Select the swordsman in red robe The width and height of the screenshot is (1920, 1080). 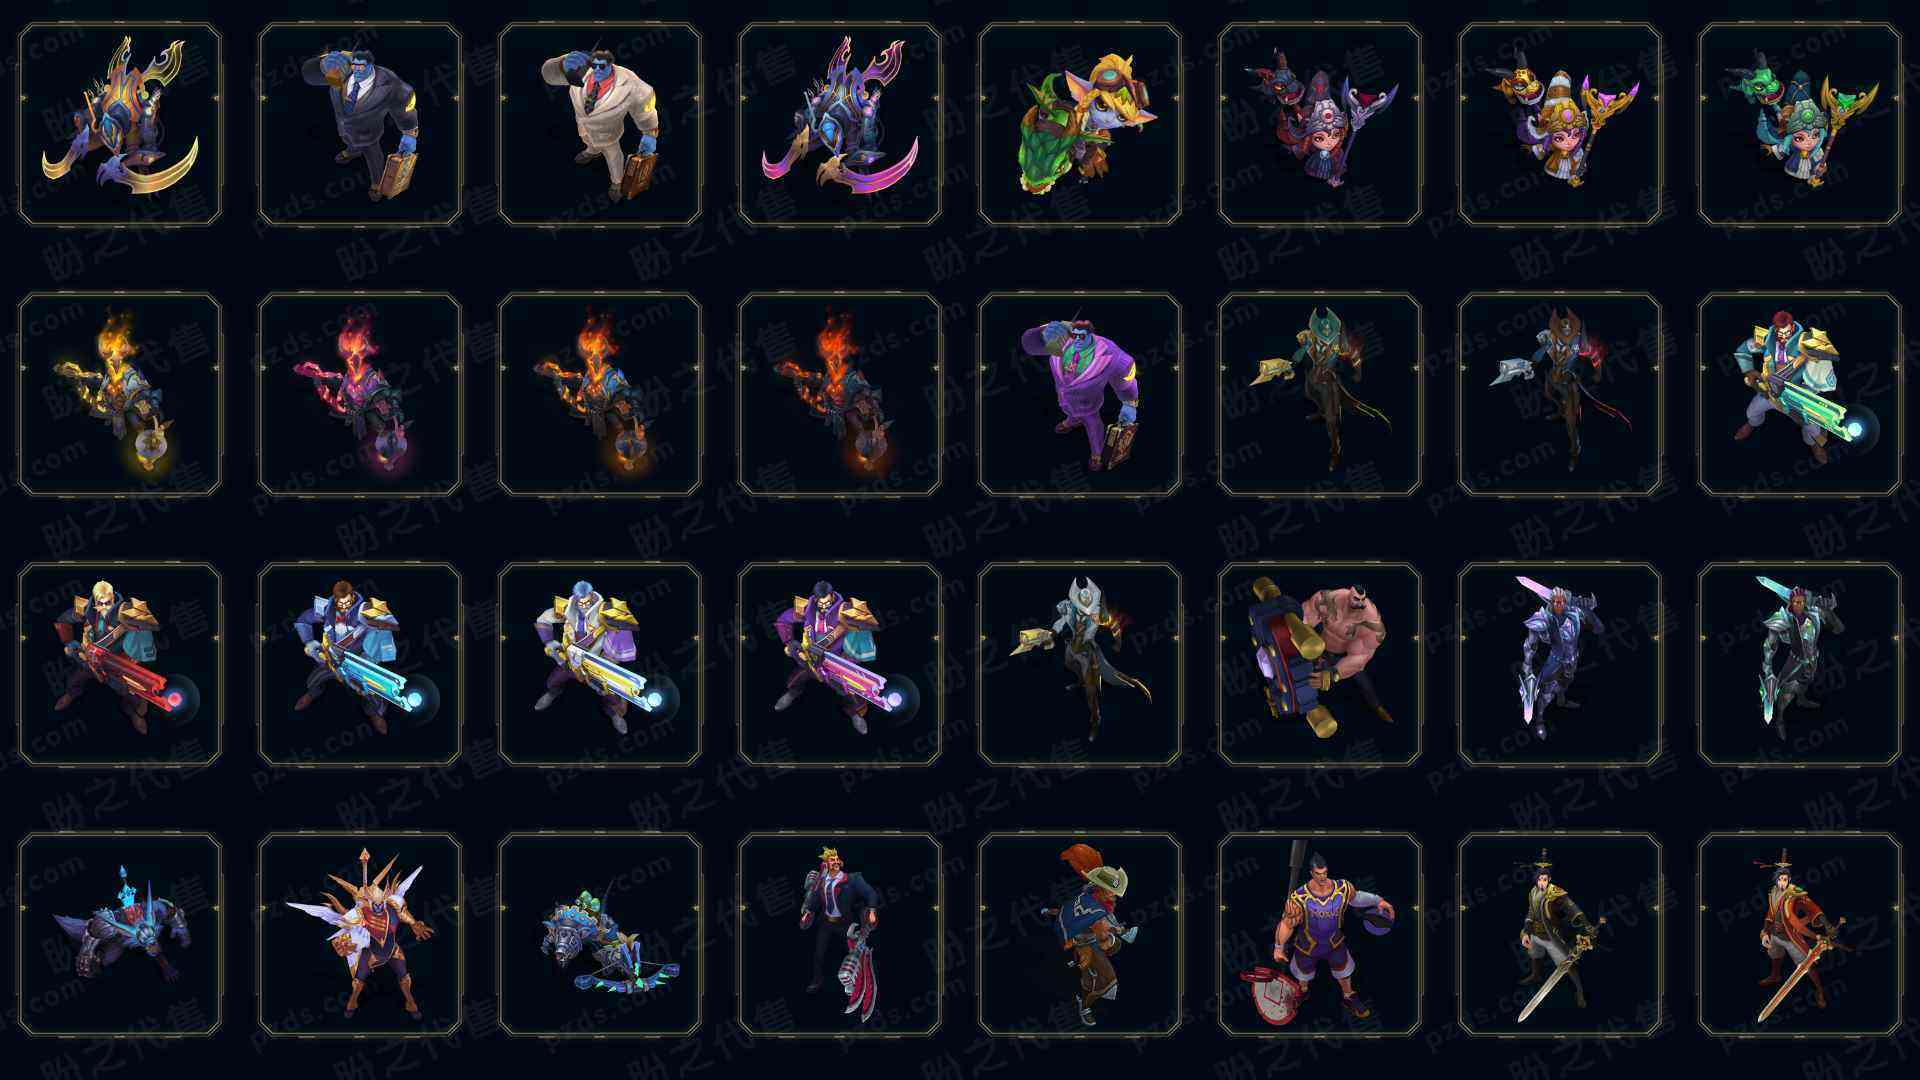1800,934
